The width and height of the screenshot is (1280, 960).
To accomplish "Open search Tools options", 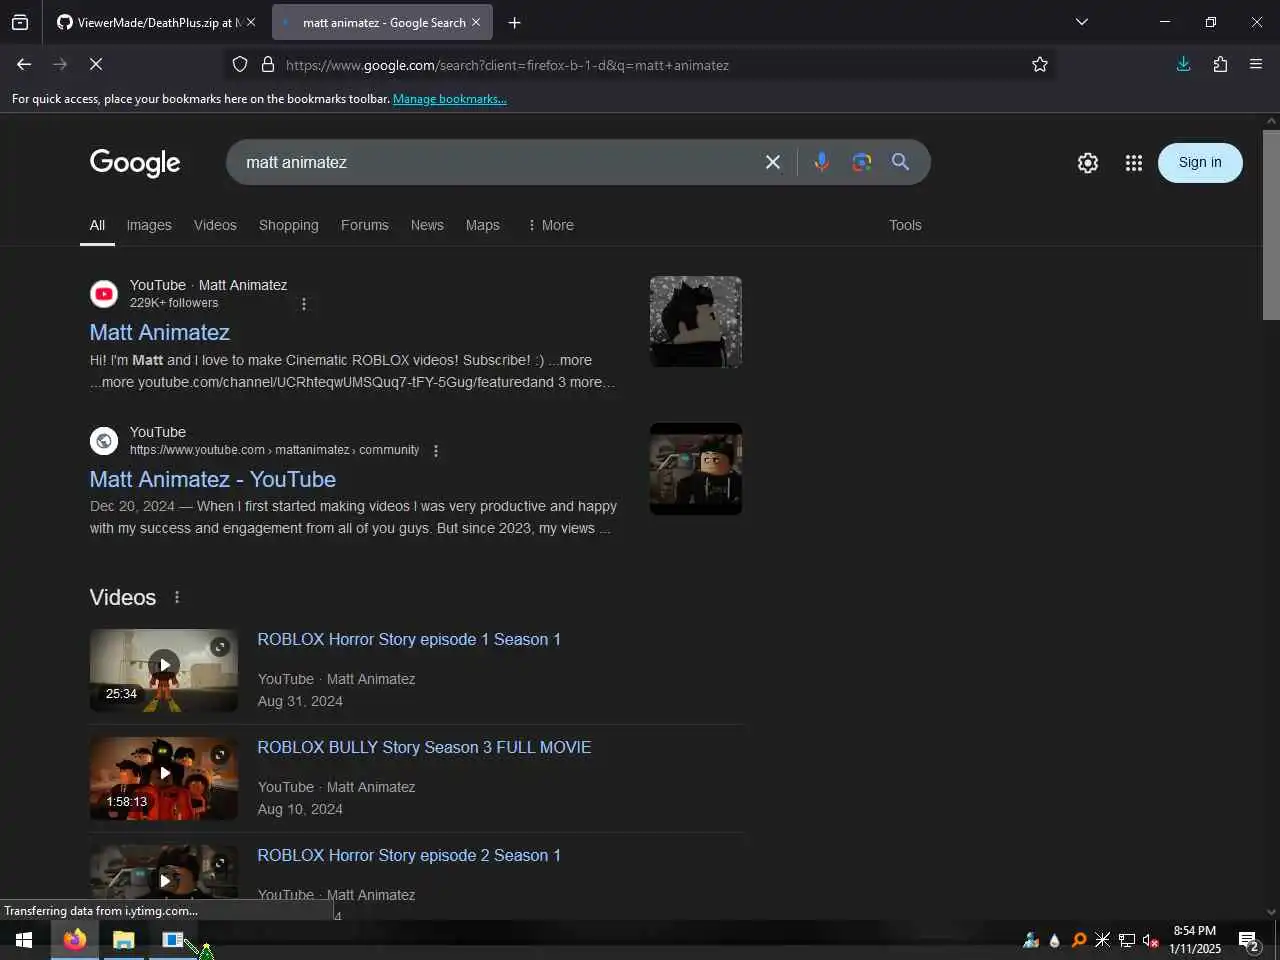I will point(905,225).
